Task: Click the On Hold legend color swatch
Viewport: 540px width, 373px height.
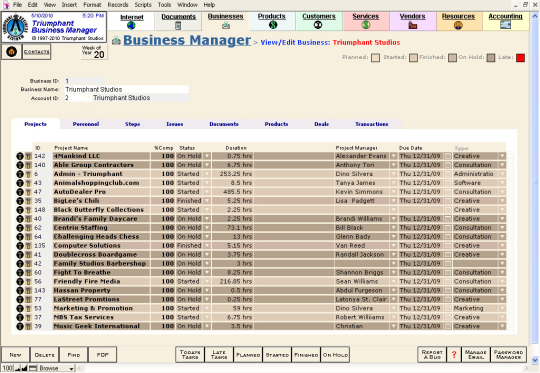Action: (x=491, y=58)
